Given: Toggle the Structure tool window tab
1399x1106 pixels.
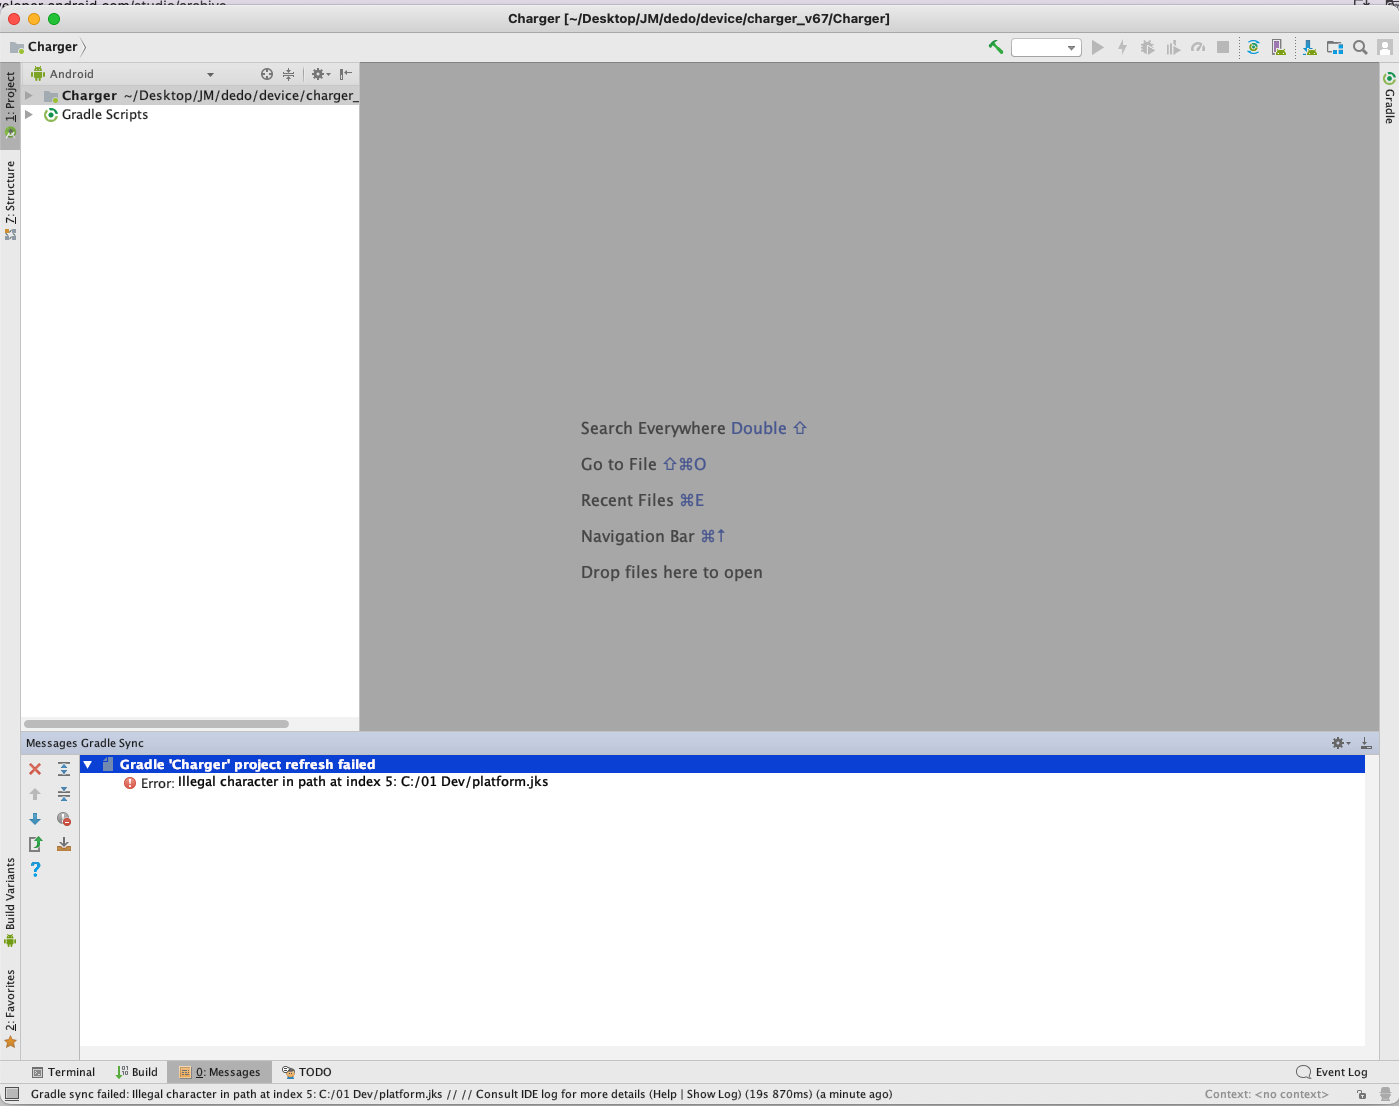Looking at the screenshot, I should point(10,200).
